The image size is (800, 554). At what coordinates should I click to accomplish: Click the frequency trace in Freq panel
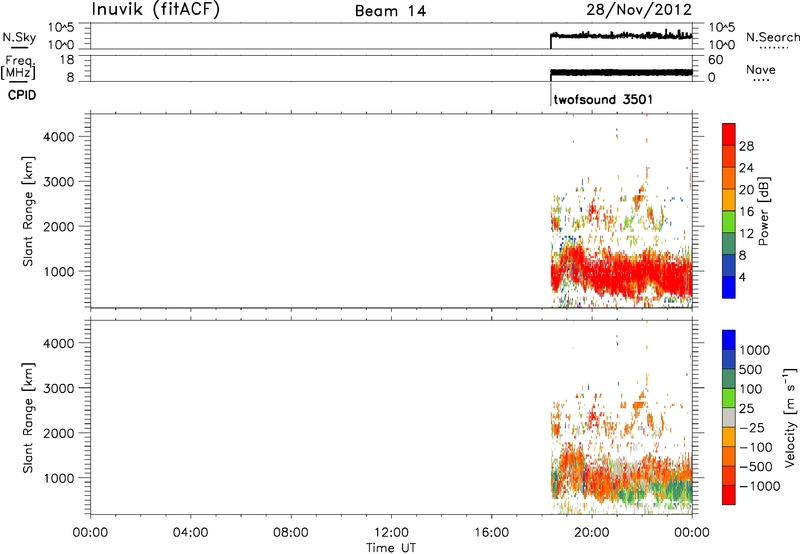click(621, 72)
